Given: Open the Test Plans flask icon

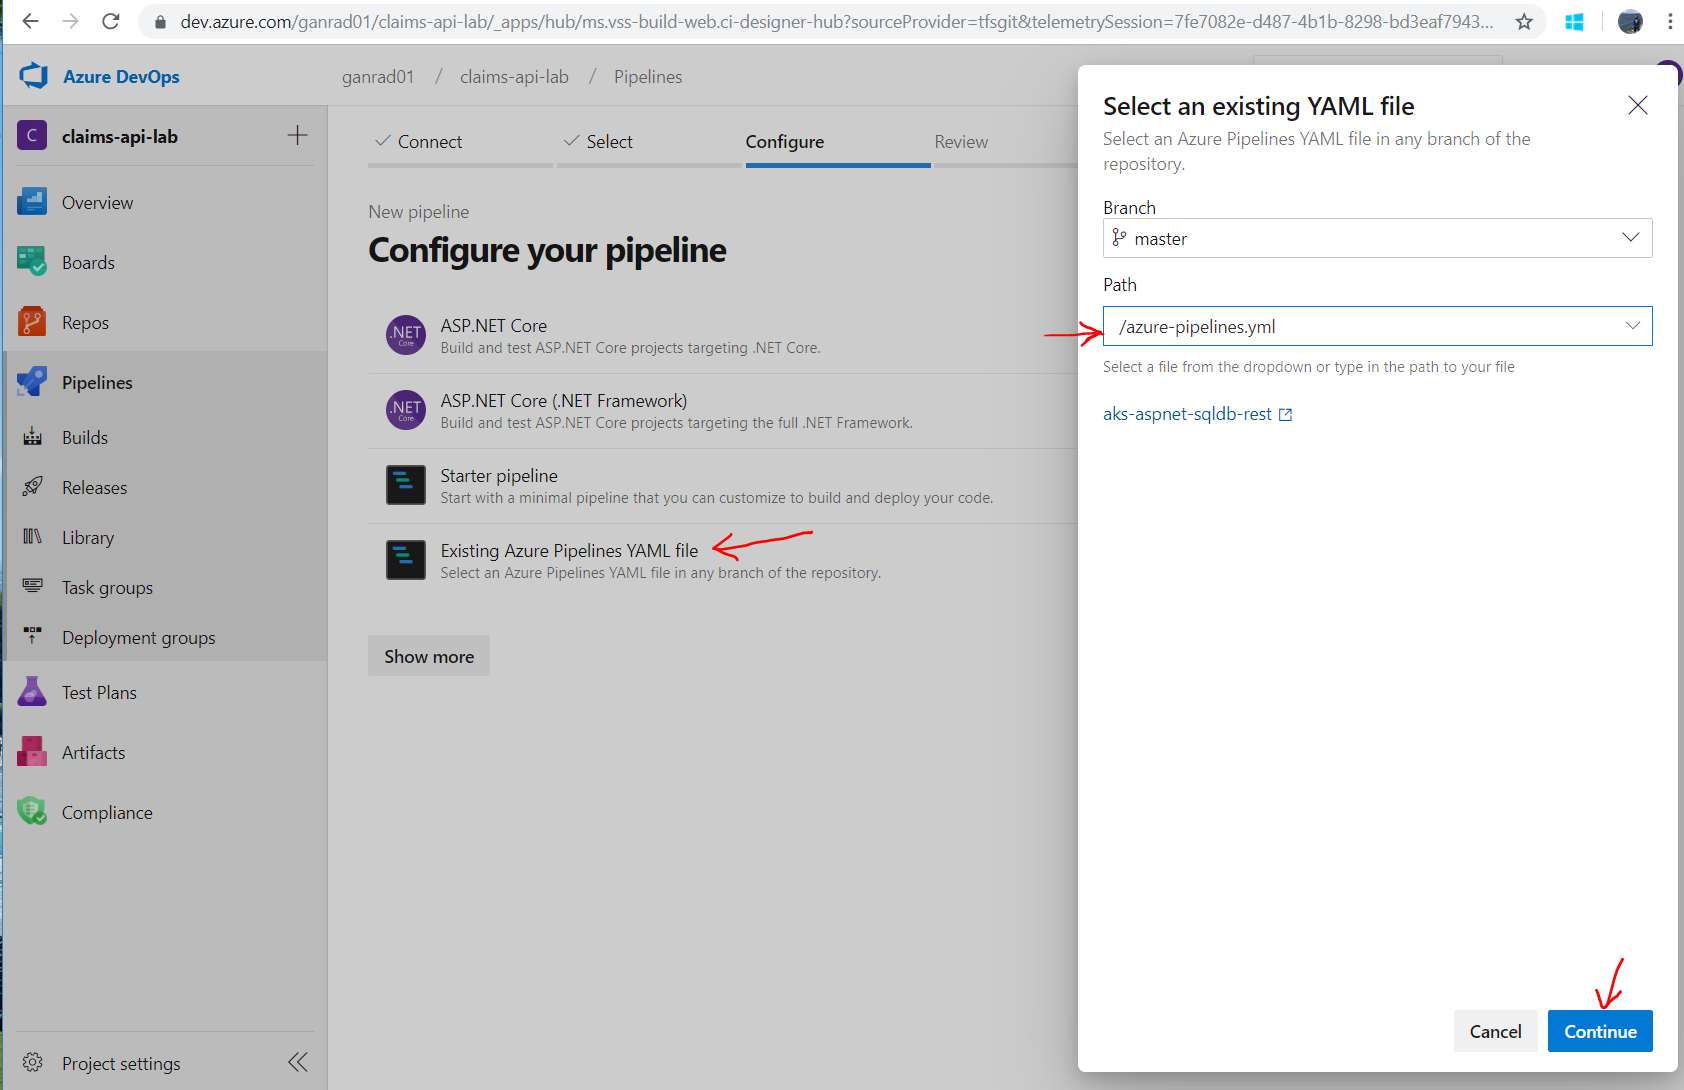Looking at the screenshot, I should pyautogui.click(x=32, y=692).
